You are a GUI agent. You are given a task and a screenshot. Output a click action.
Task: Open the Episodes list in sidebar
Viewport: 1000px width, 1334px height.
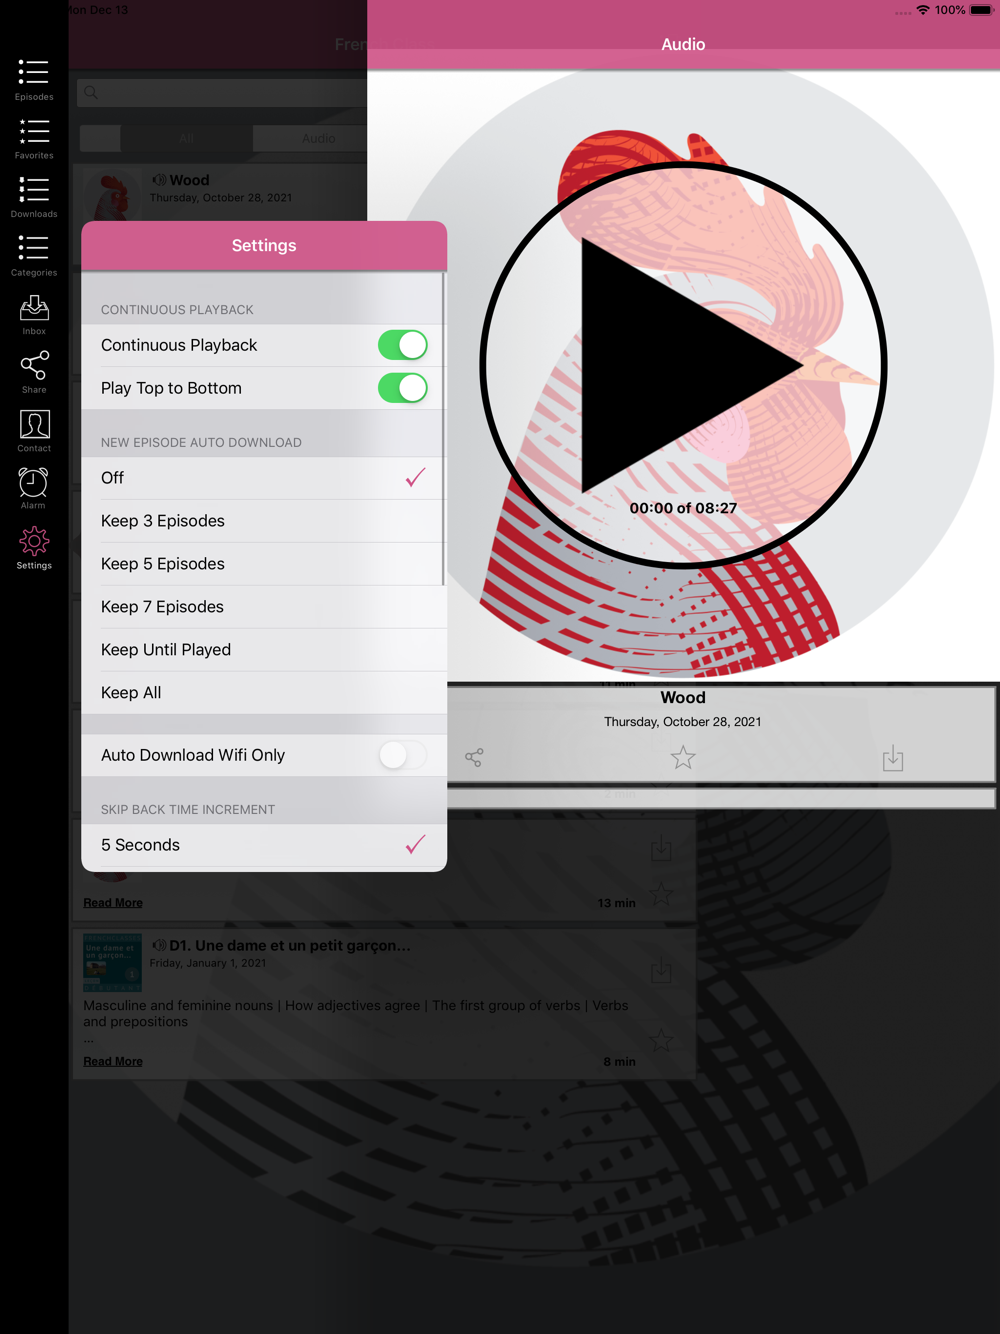click(x=34, y=80)
